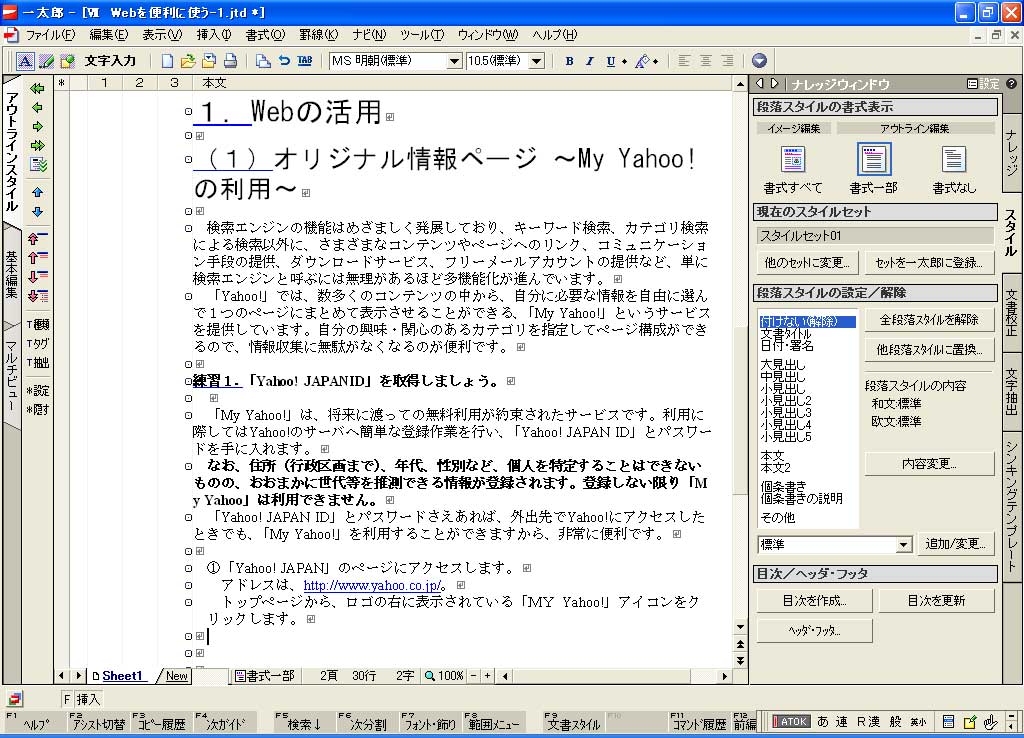This screenshot has height=738, width=1024.
Task: Click the double green right arrow outline icon
Action: pos(37,145)
